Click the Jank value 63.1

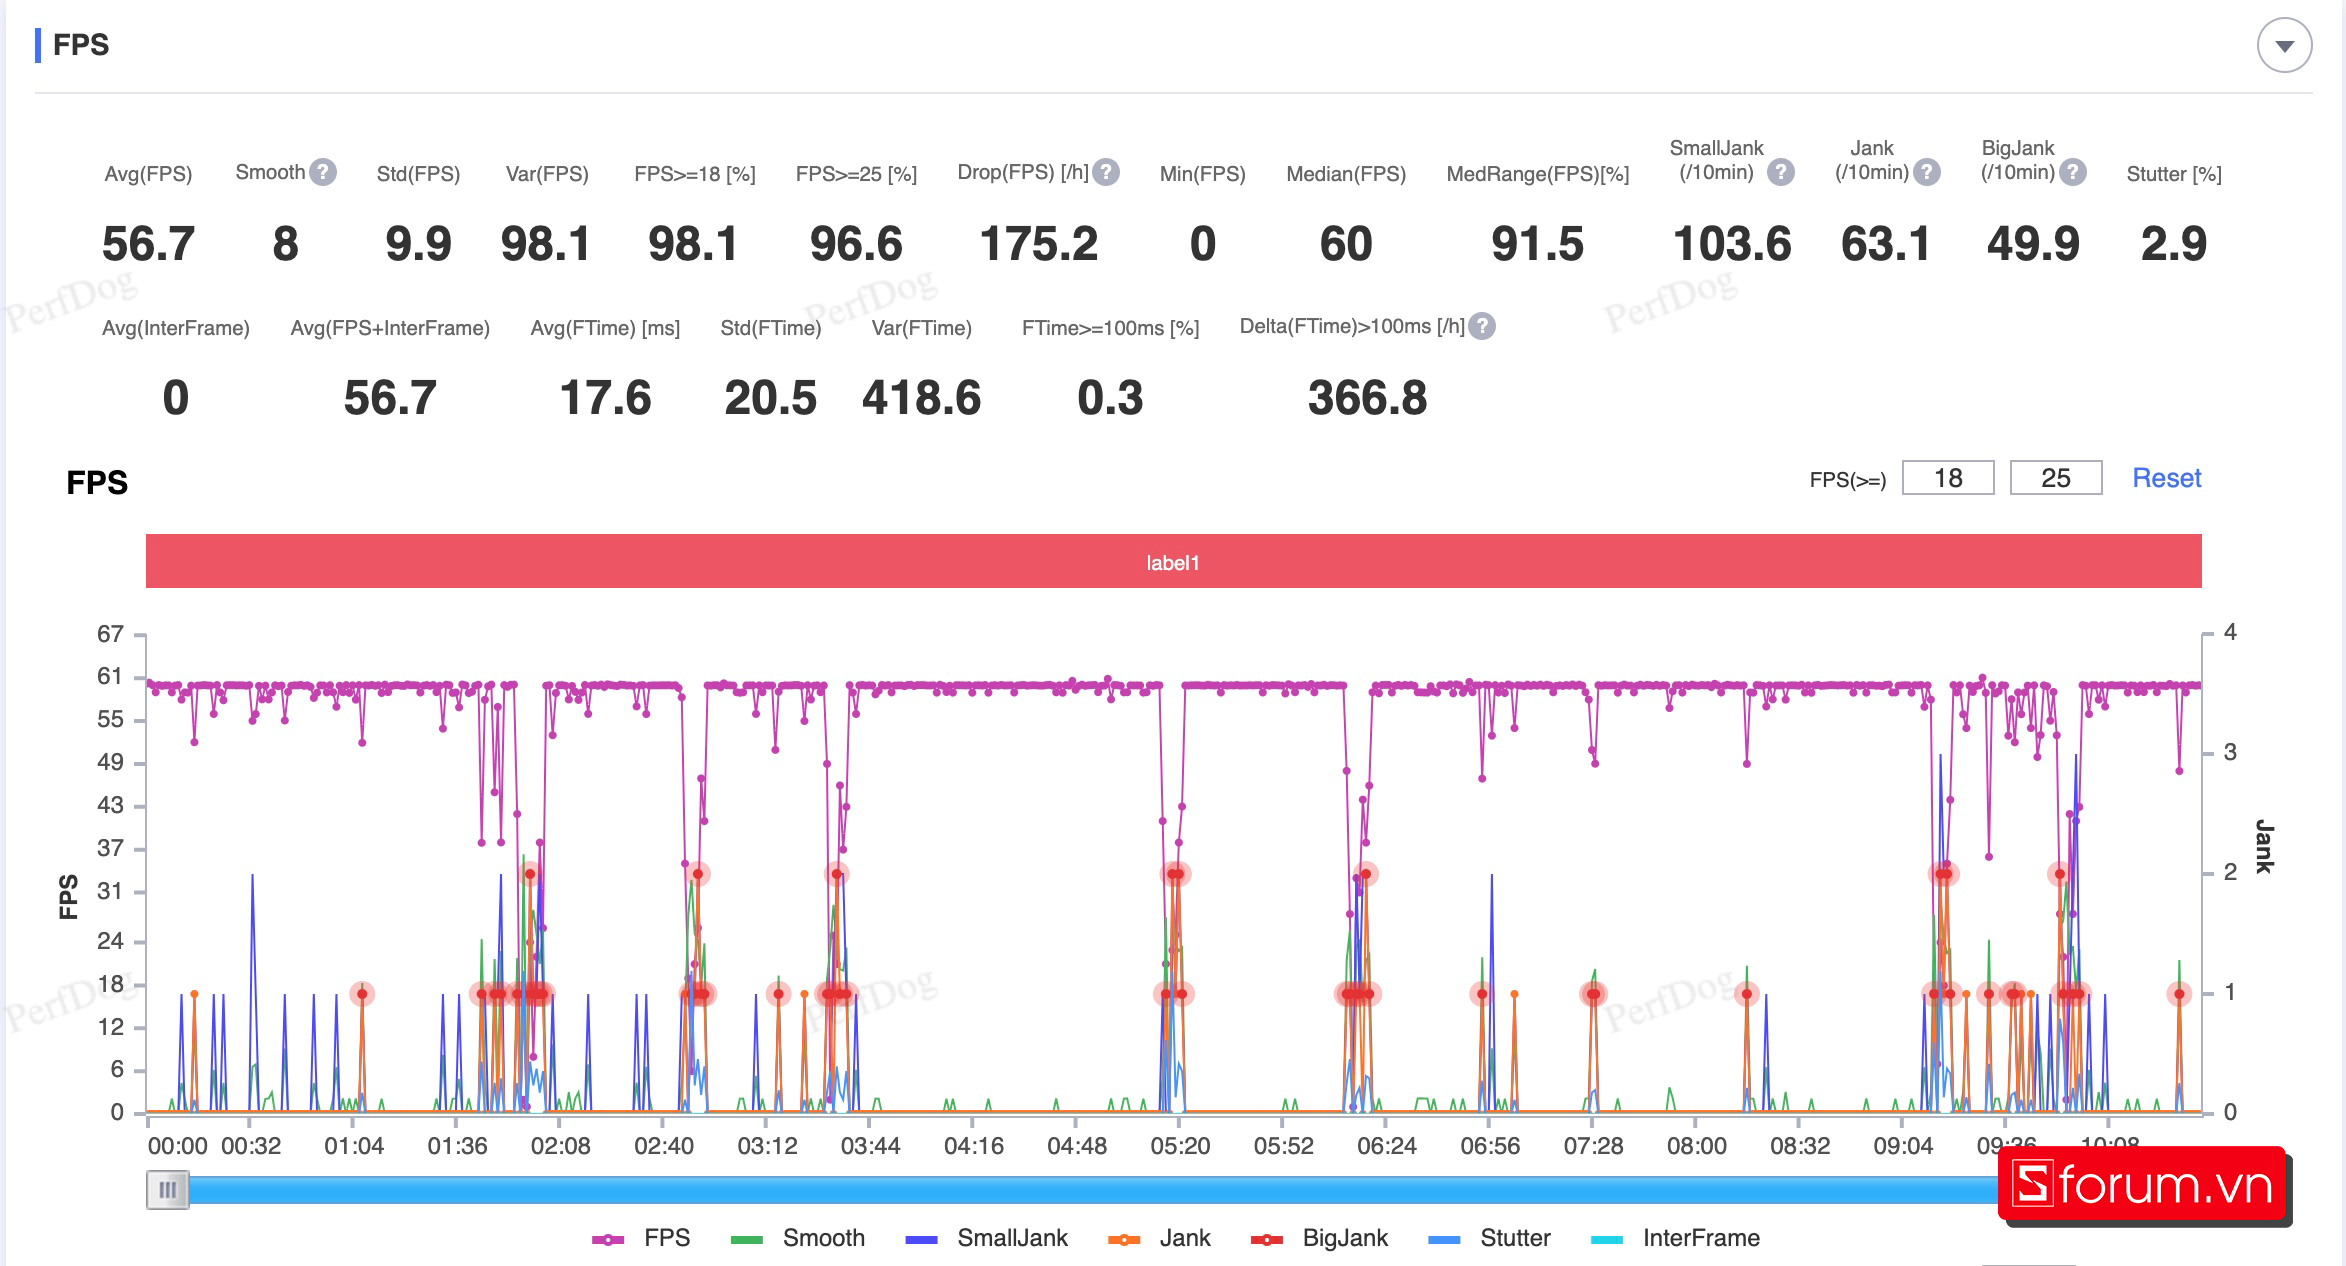pyautogui.click(x=1886, y=244)
